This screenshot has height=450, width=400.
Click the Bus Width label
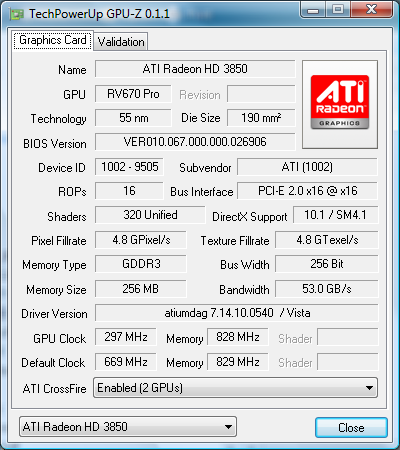[x=245, y=265]
